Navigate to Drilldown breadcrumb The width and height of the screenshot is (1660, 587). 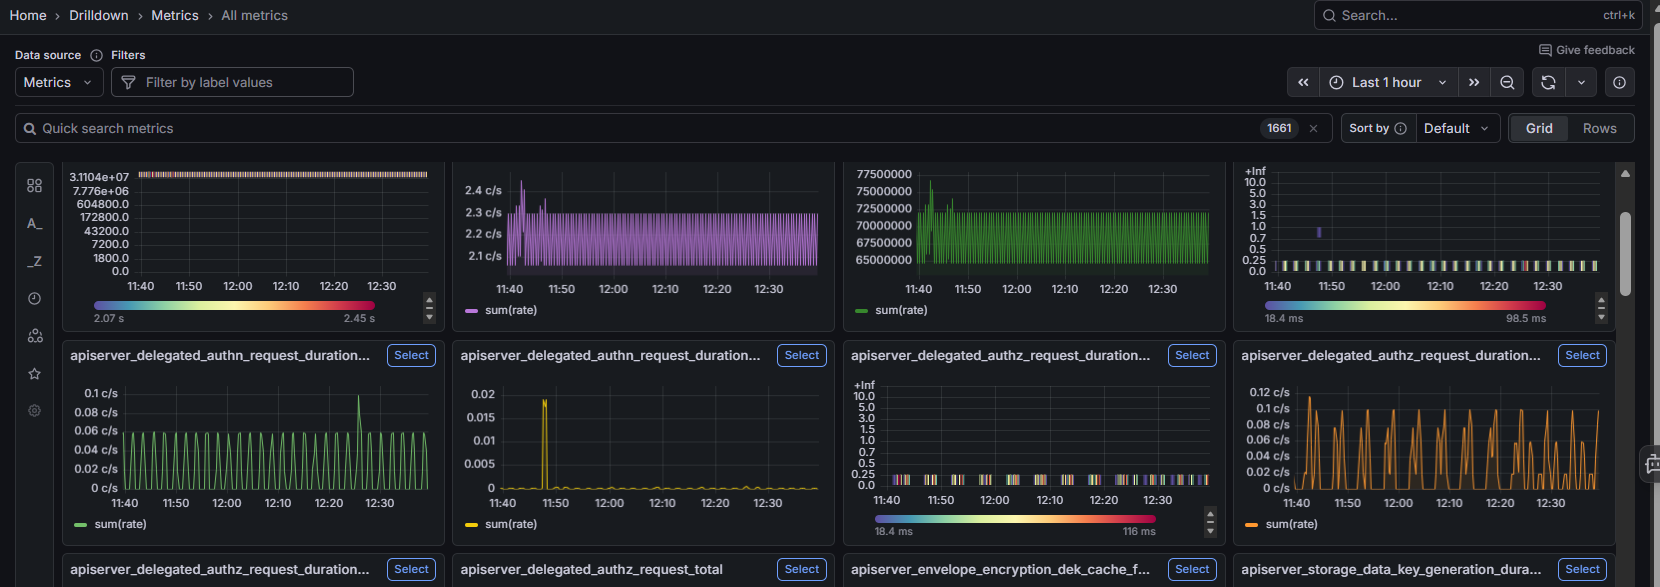[99, 16]
